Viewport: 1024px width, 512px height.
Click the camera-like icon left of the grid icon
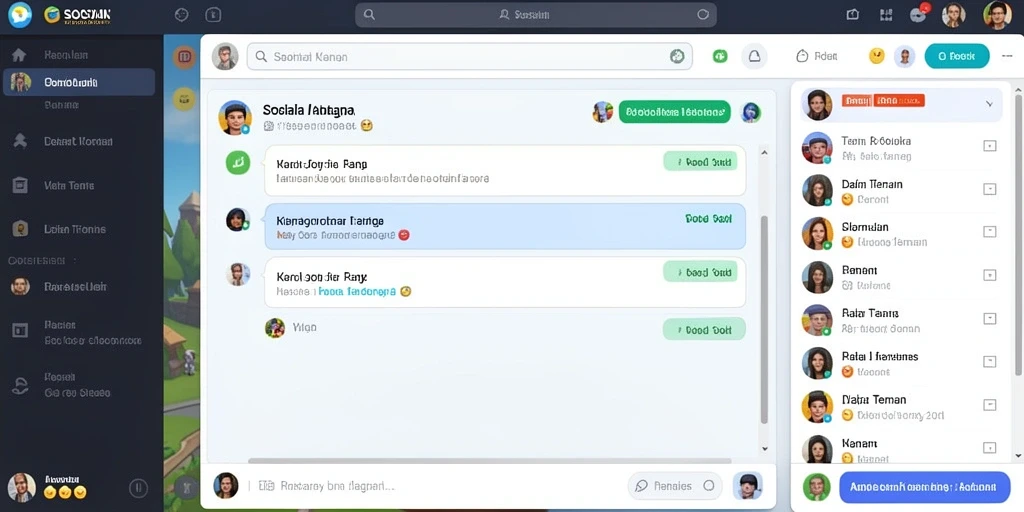point(852,14)
